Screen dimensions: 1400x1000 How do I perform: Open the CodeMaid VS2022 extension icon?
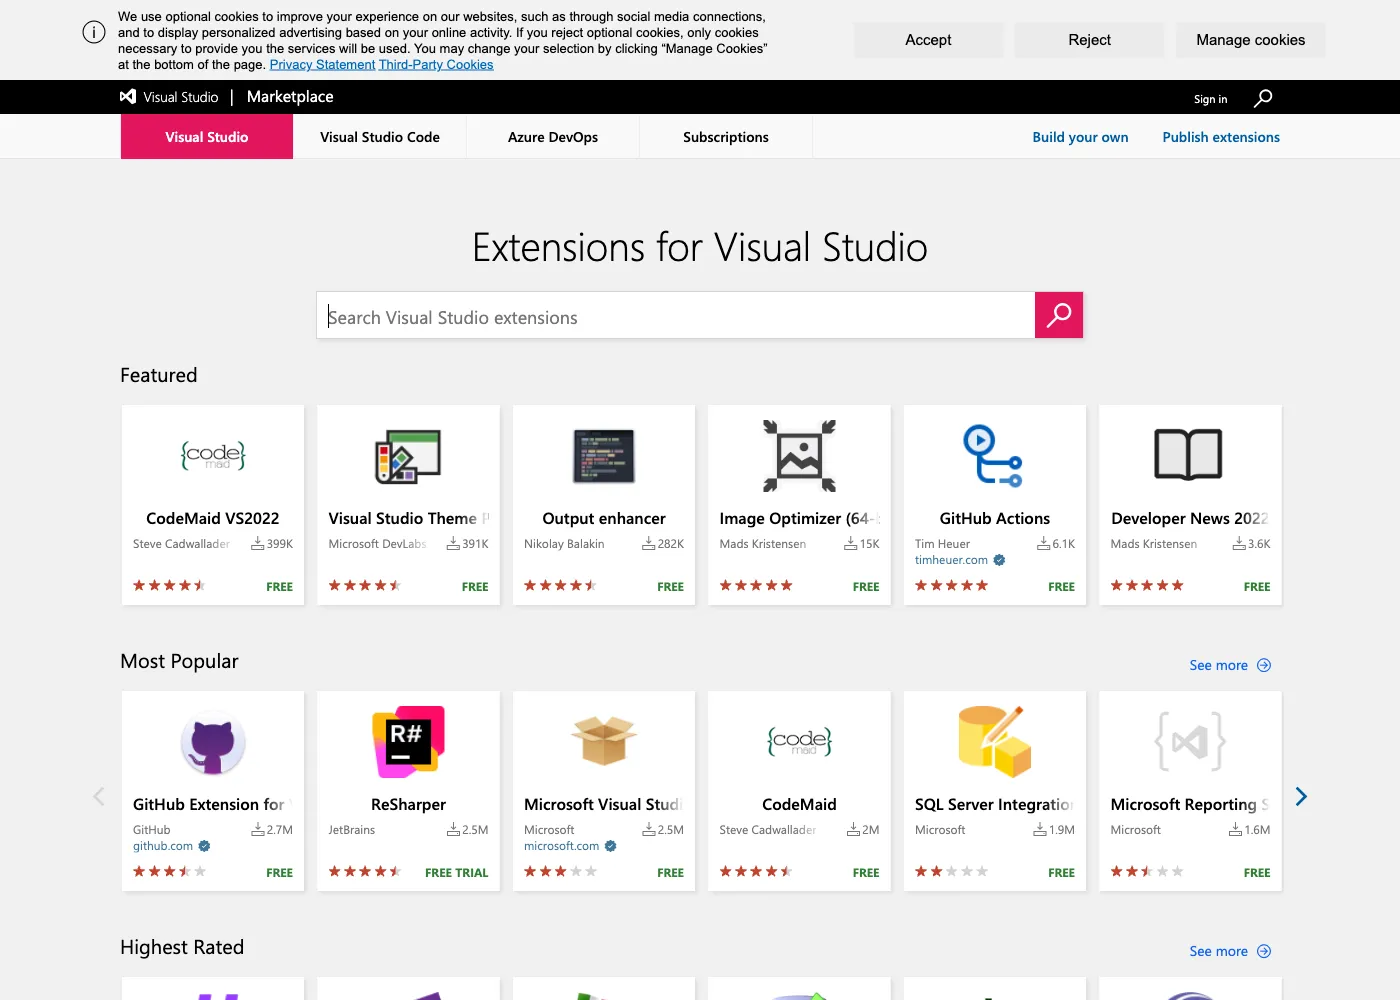click(x=213, y=456)
